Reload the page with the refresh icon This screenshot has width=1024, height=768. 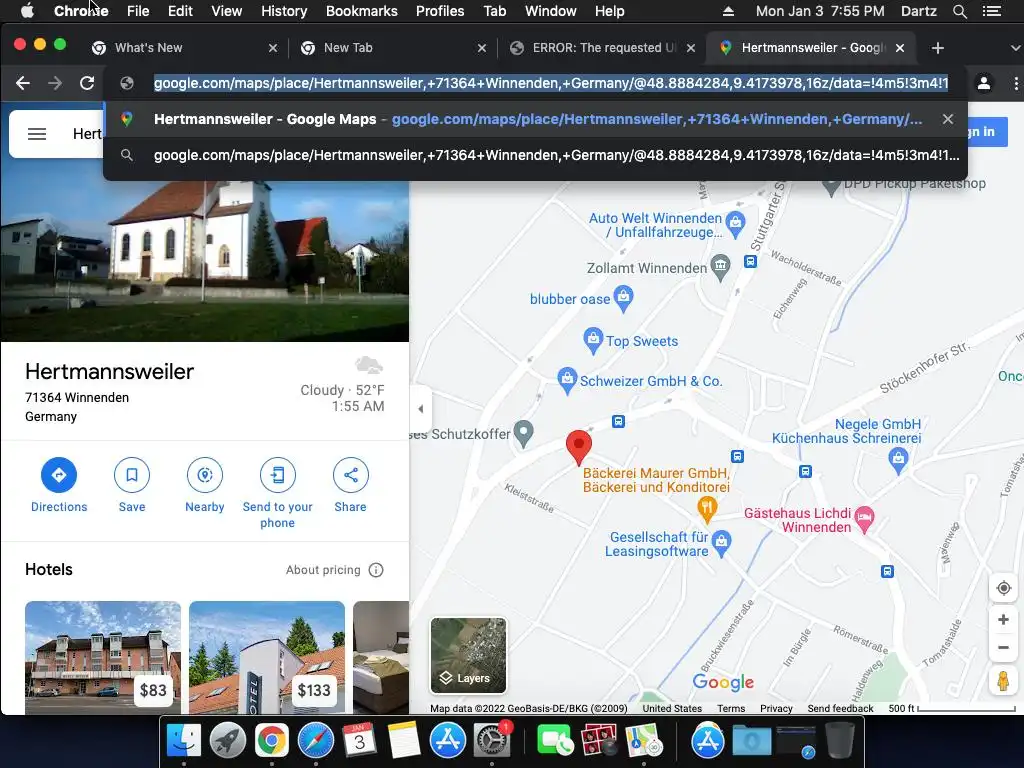pos(87,83)
